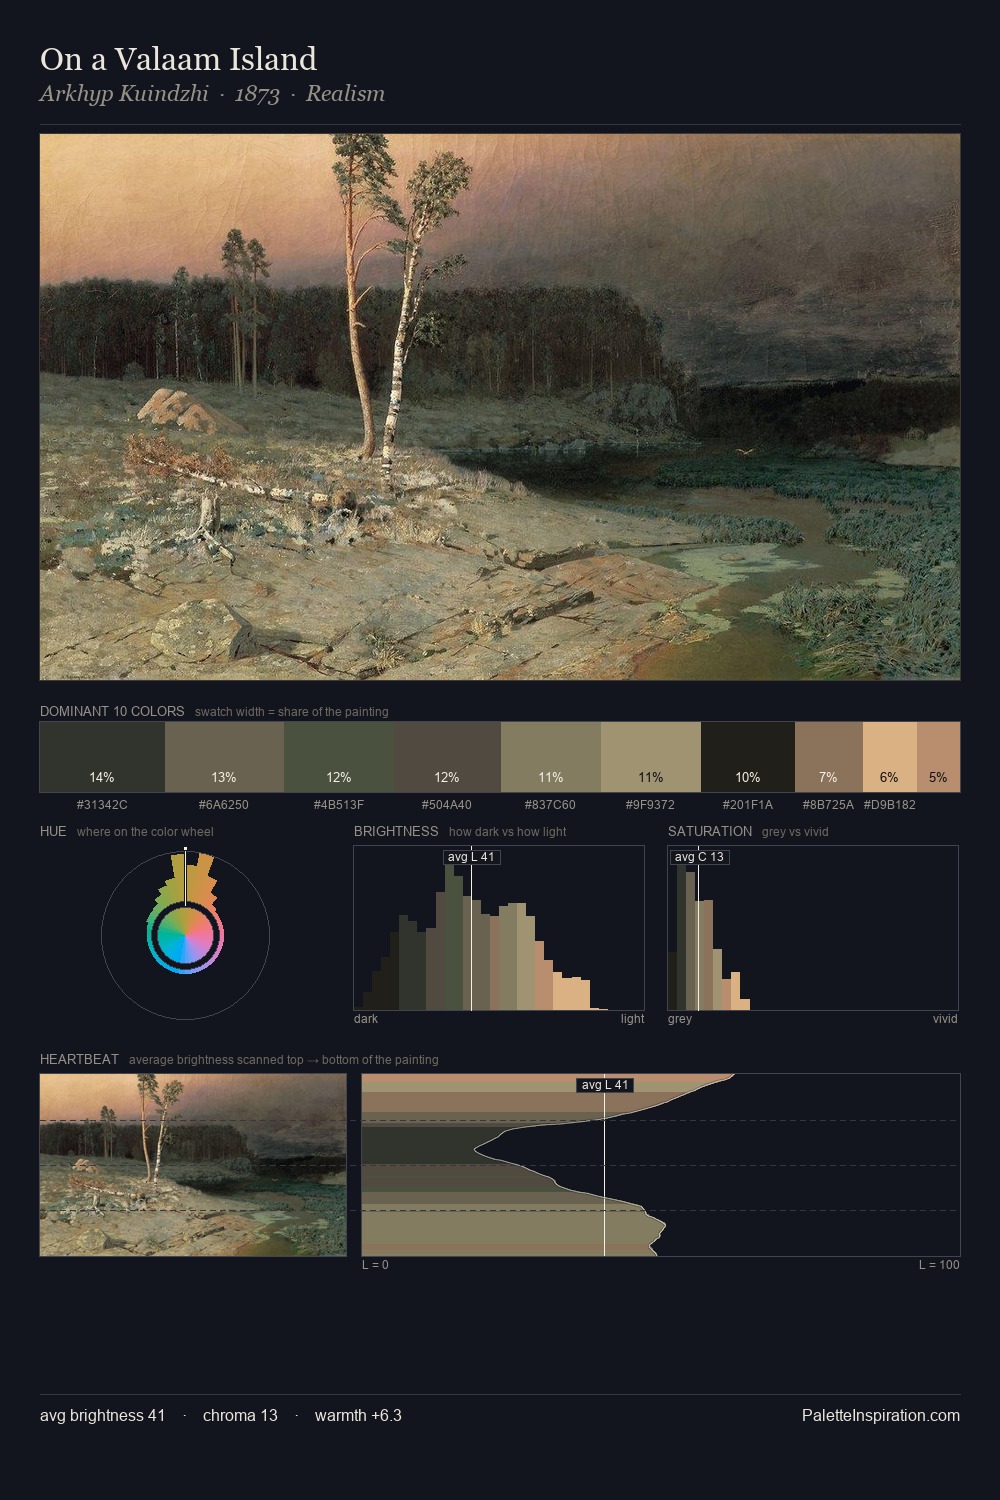1000x1500 pixels.
Task: Click the artist name Arkhyp Kuindzhi
Action: pyautogui.click(x=124, y=94)
